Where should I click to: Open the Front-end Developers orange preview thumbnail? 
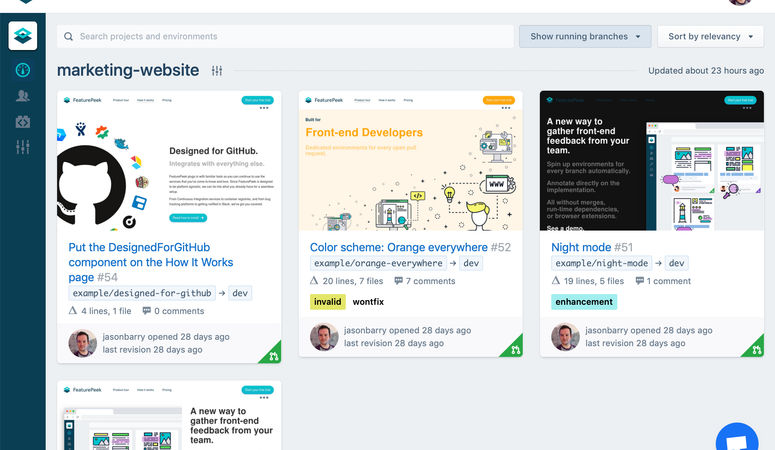click(410, 161)
